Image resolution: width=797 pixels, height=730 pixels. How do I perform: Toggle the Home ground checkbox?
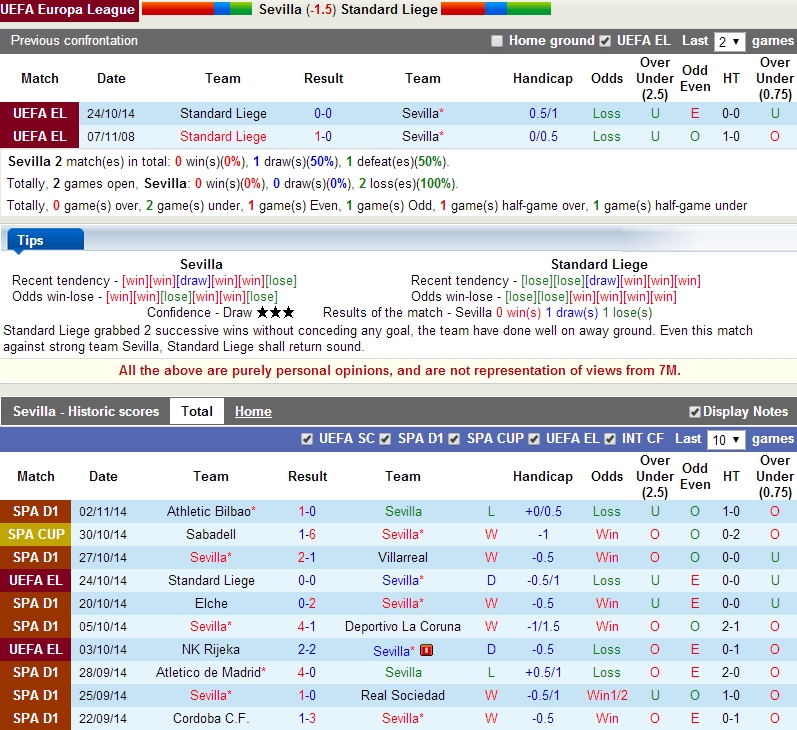coord(497,41)
